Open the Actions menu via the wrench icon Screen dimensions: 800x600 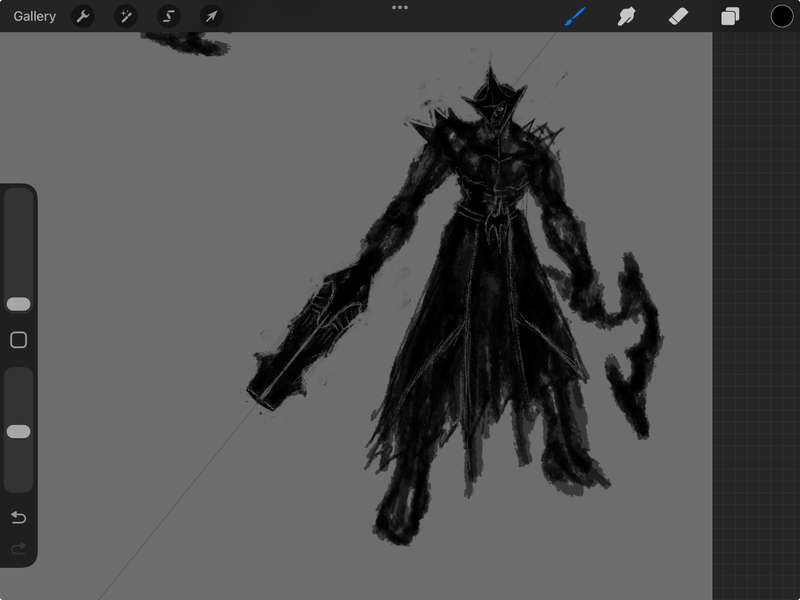tap(82, 16)
